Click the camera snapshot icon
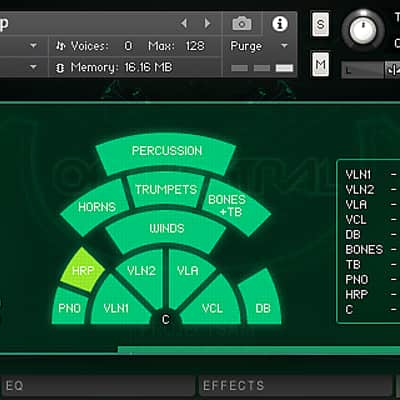400x400 pixels. 242,24
